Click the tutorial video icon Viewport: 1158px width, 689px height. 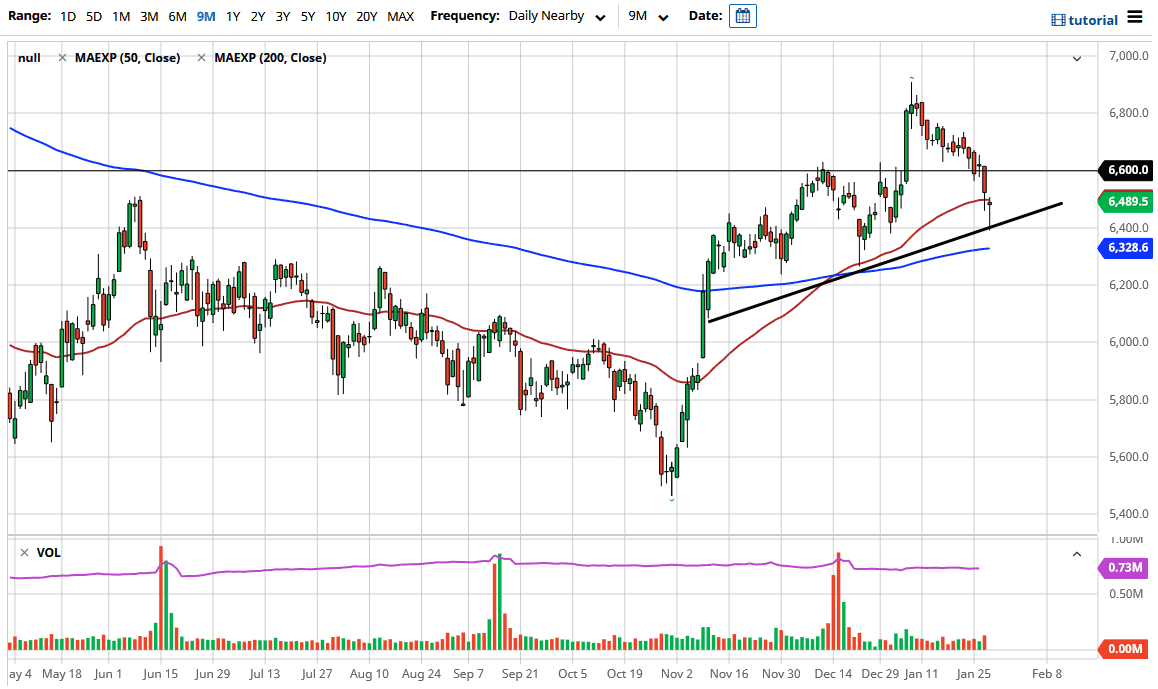pos(1058,20)
